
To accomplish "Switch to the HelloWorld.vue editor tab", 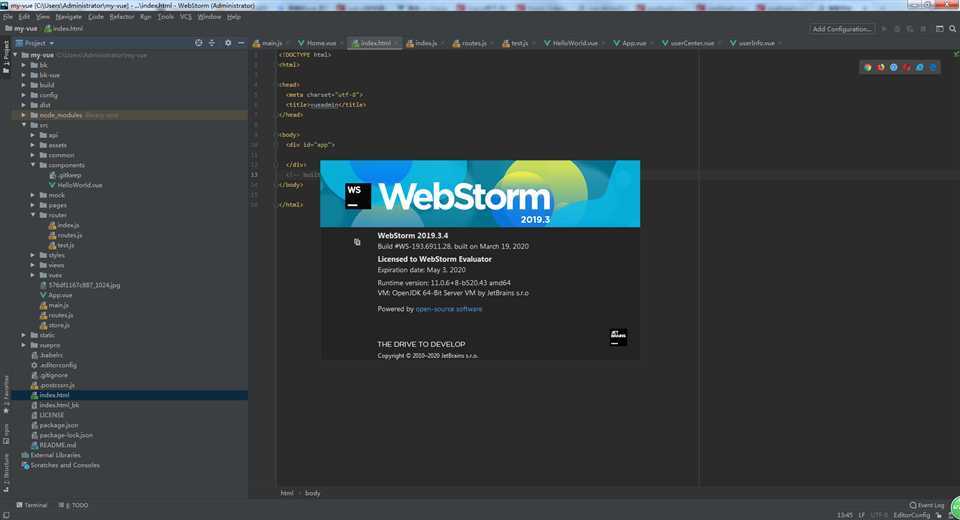I will [571, 43].
